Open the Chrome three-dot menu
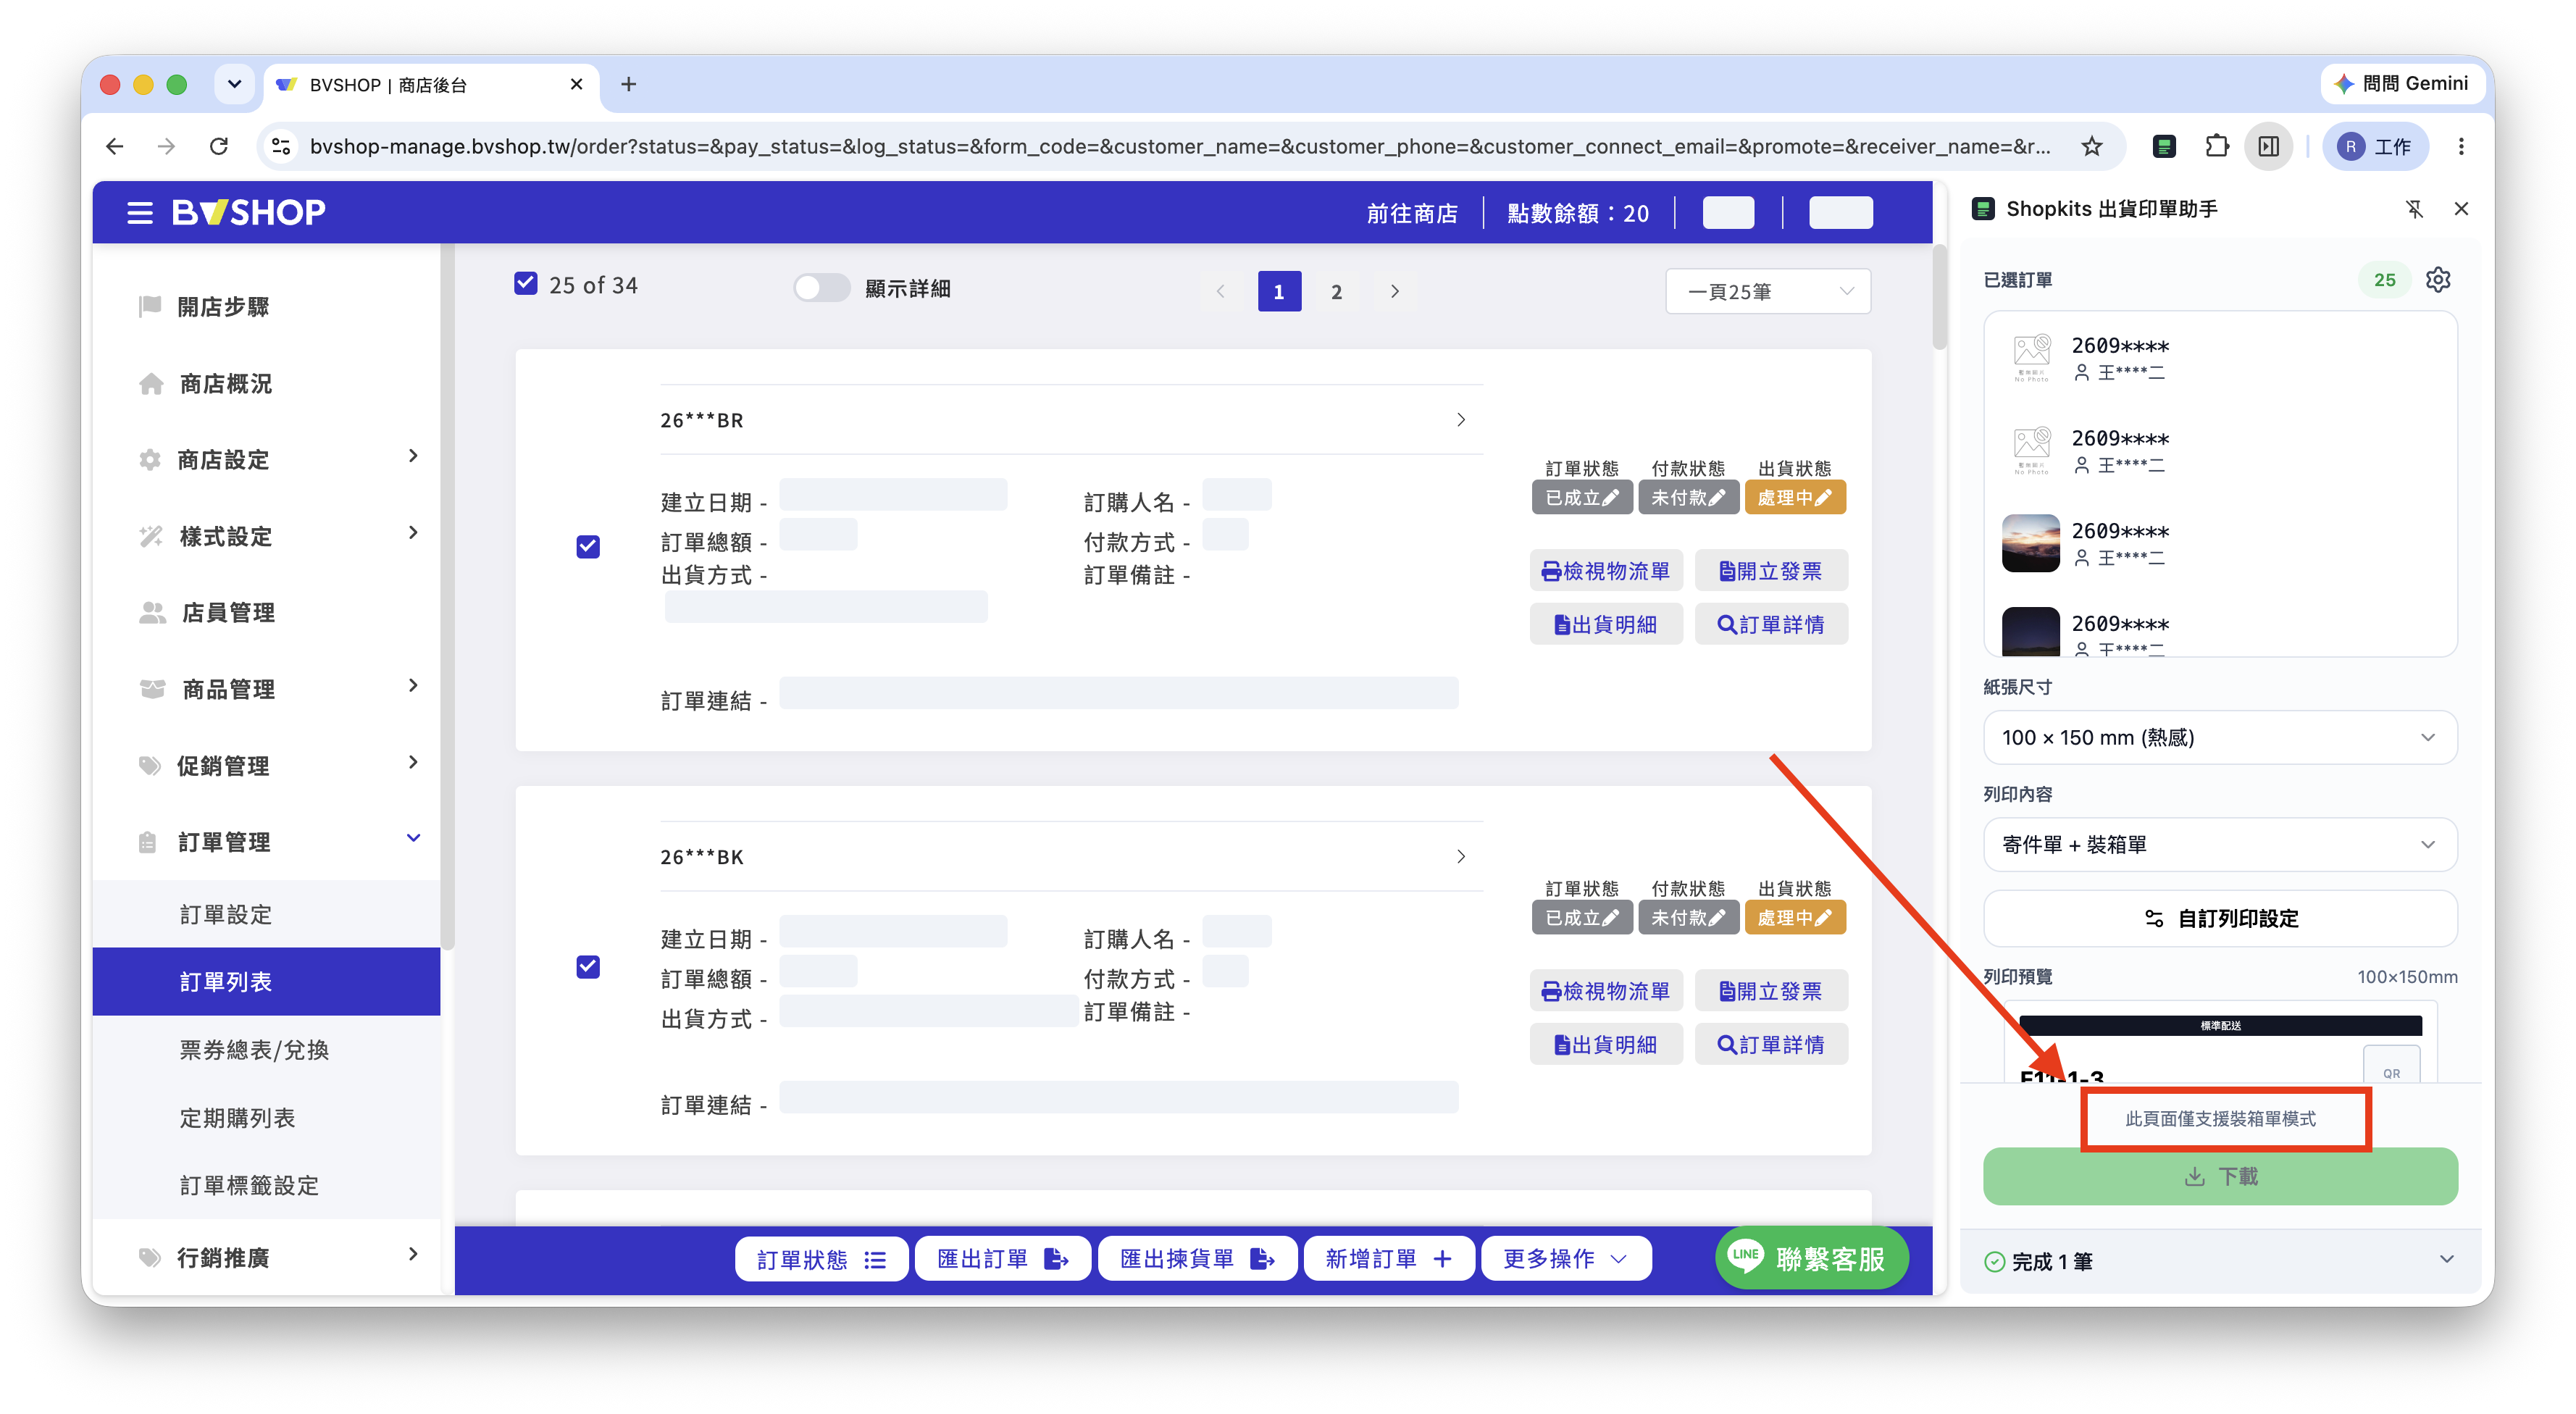The height and width of the screenshot is (1414, 2576). tap(2461, 147)
